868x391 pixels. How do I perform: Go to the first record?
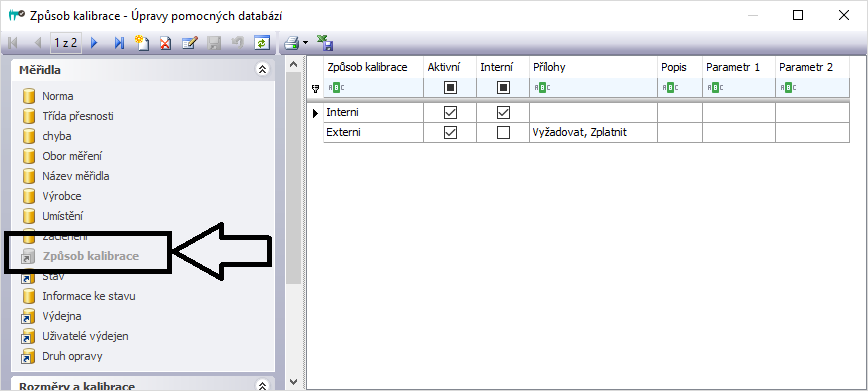coord(13,43)
